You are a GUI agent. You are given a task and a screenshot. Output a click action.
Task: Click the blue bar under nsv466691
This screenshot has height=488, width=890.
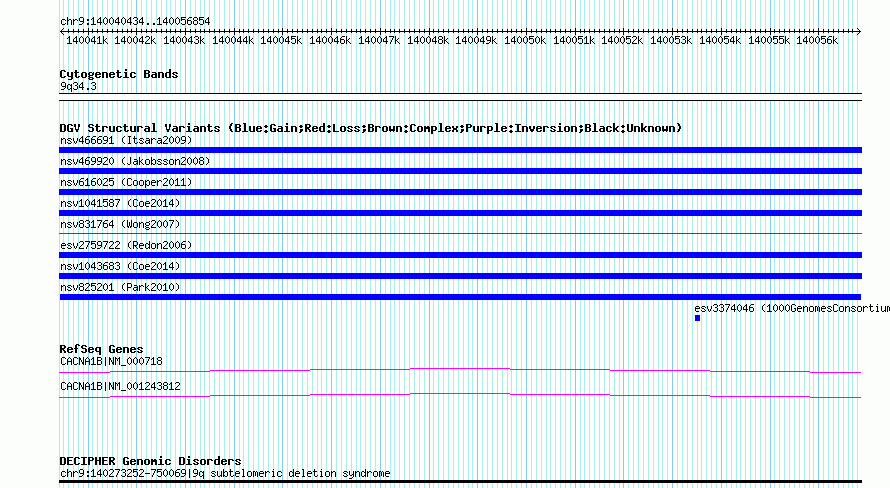pyautogui.click(x=460, y=150)
